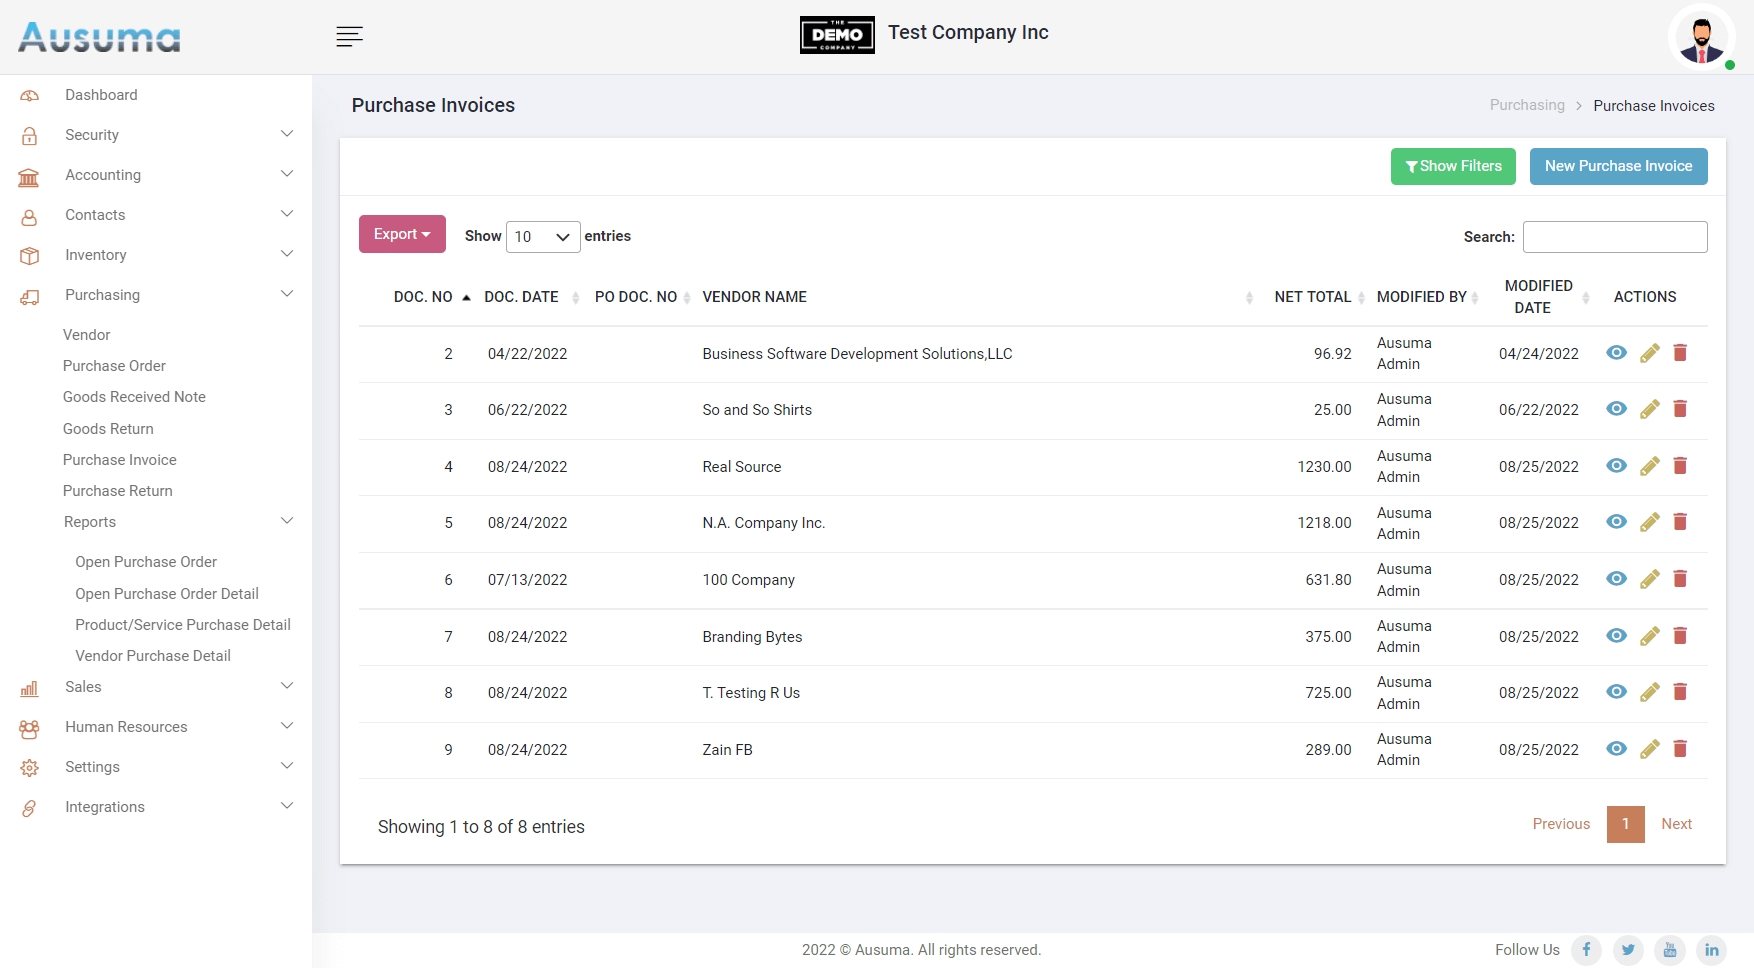Open the Facebook follow icon
Screen dimensions: 1754x971
[1586, 950]
